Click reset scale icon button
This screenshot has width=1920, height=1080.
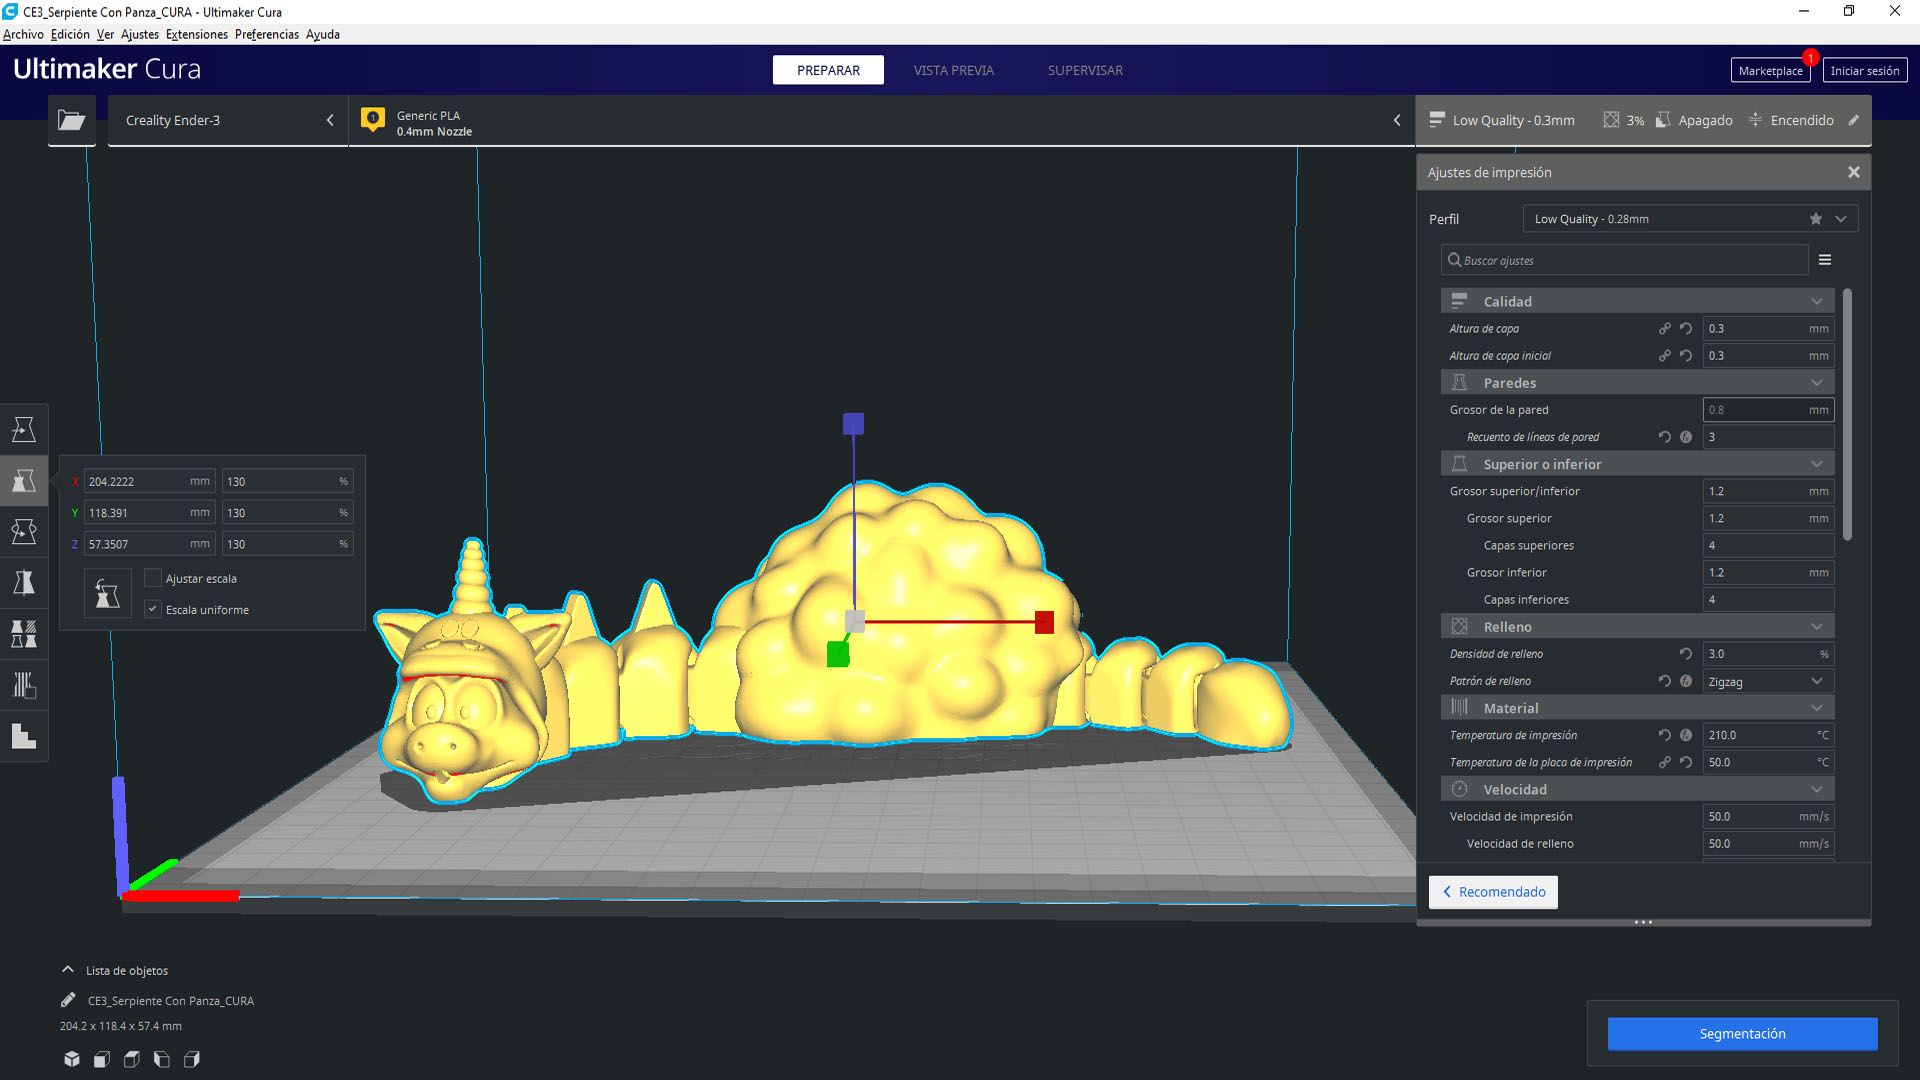click(107, 594)
